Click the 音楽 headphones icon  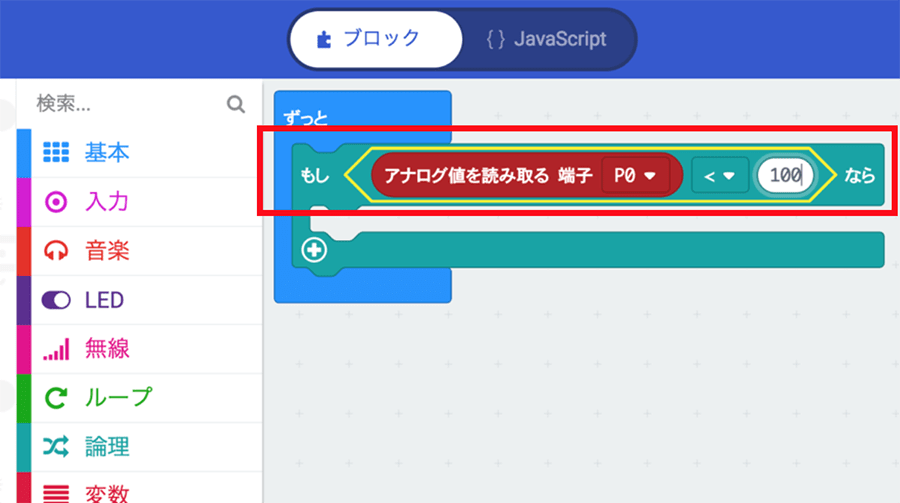[x=56, y=251]
